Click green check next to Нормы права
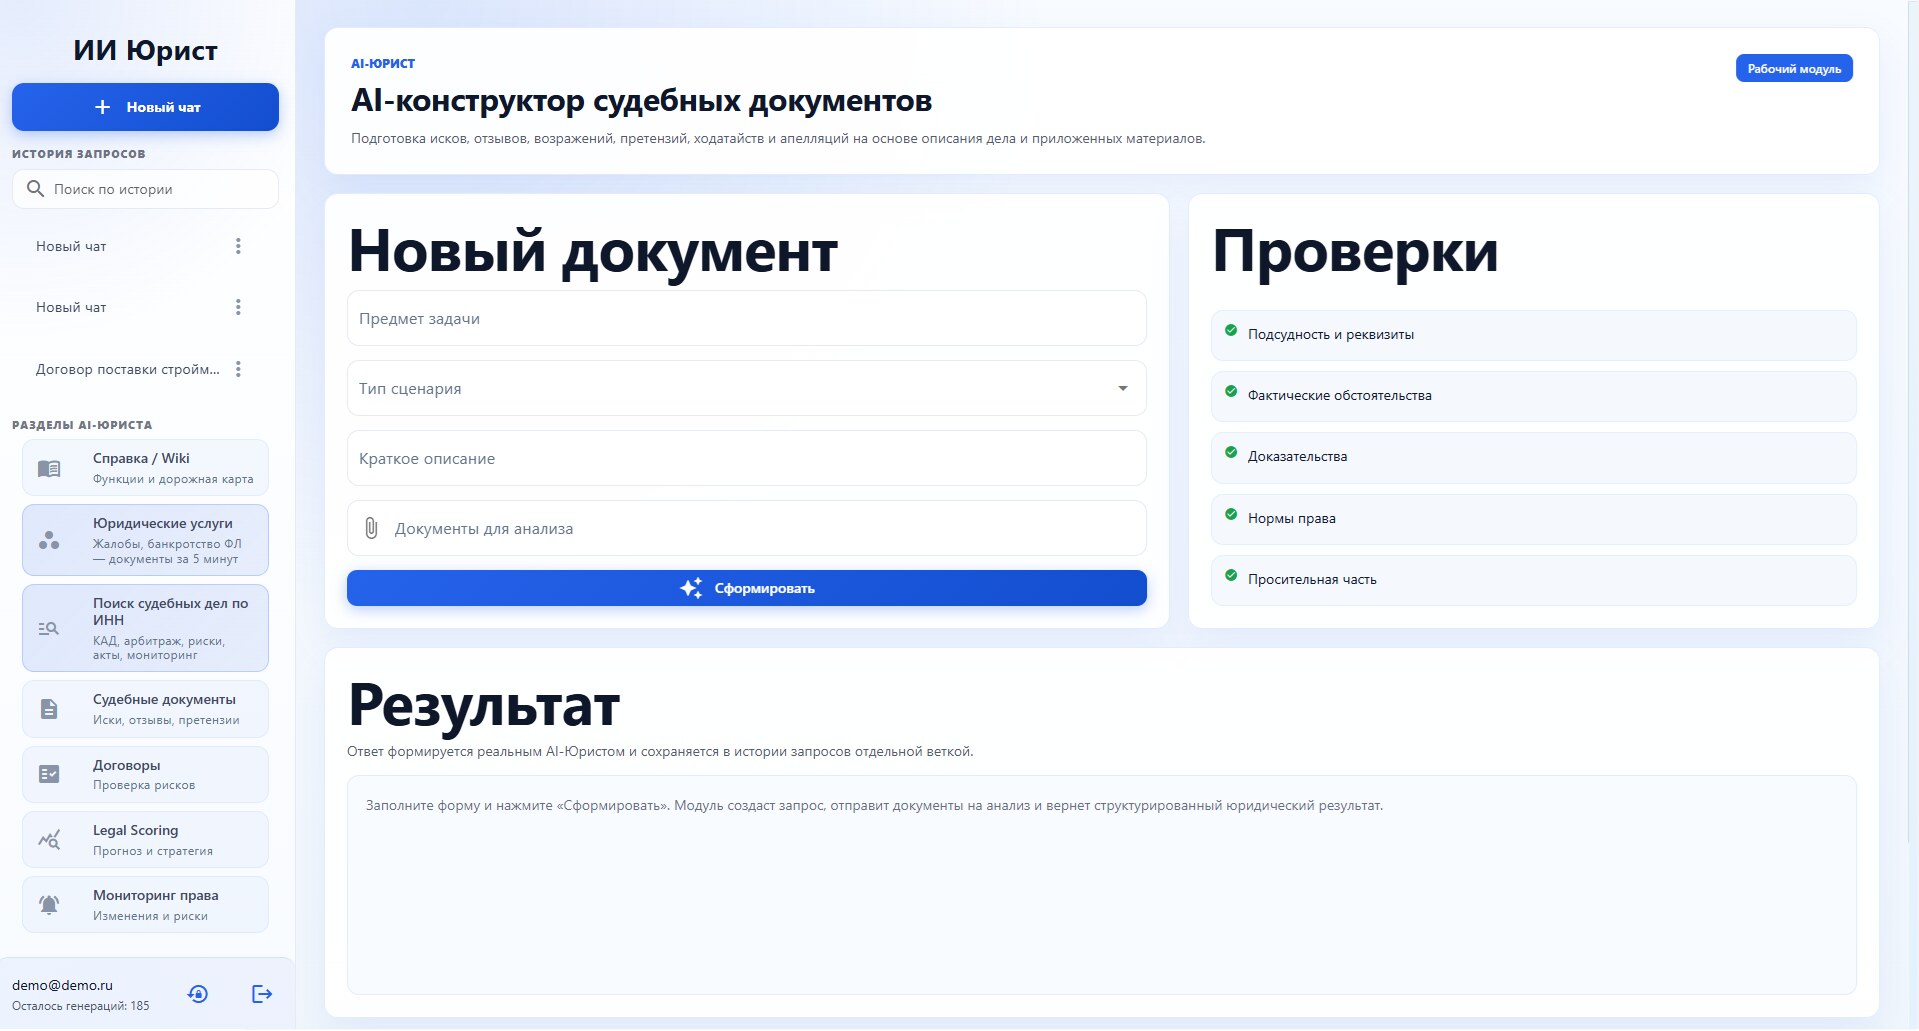This screenshot has width=1919, height=1031. pyautogui.click(x=1231, y=514)
